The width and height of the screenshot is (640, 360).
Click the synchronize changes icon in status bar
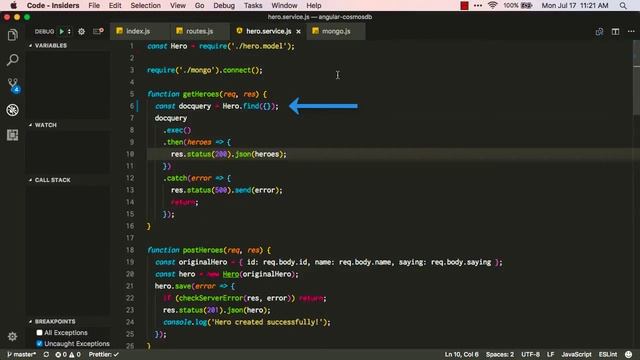[46, 355]
